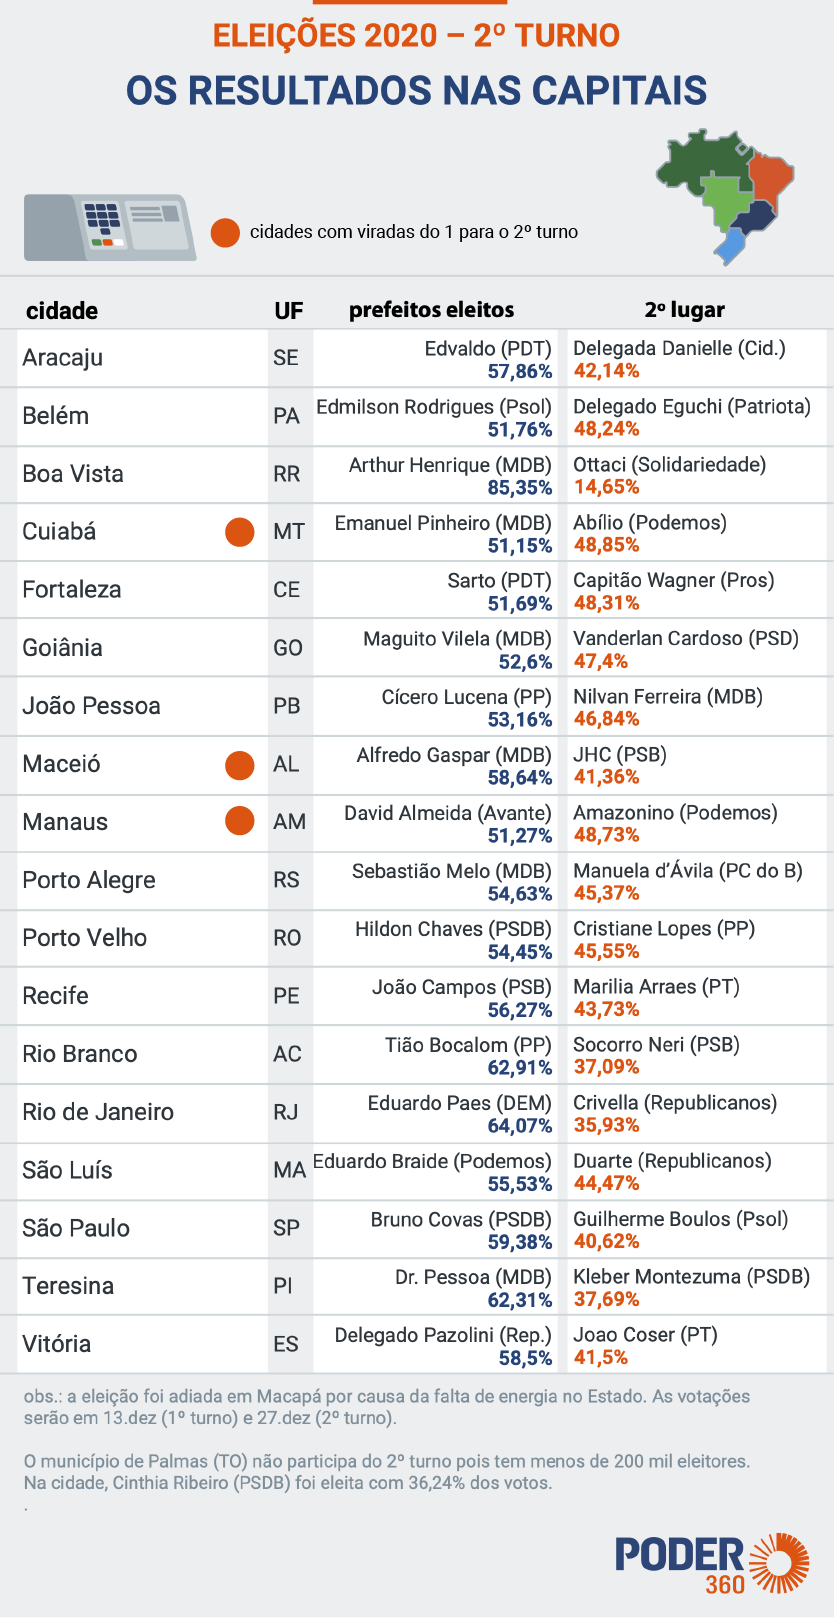Click the 'Bruno Covas (PSDB)' winner entry
The height and width of the screenshot is (1618, 834).
[x=461, y=1219]
